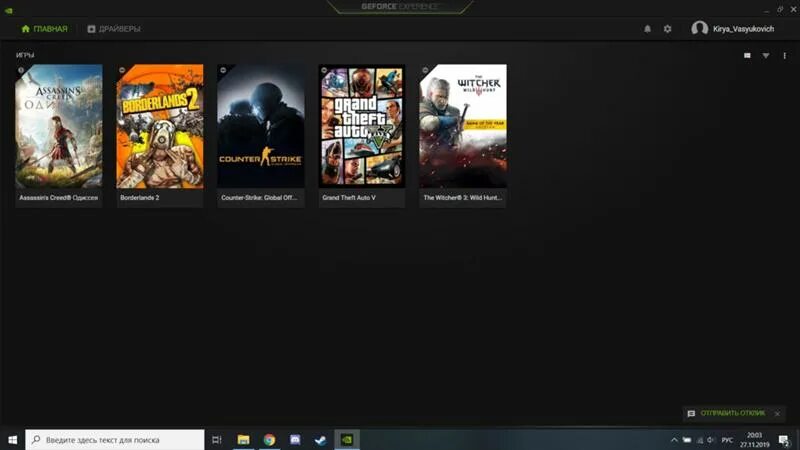Click the NVIDIA logo in title bar

click(x=9, y=10)
